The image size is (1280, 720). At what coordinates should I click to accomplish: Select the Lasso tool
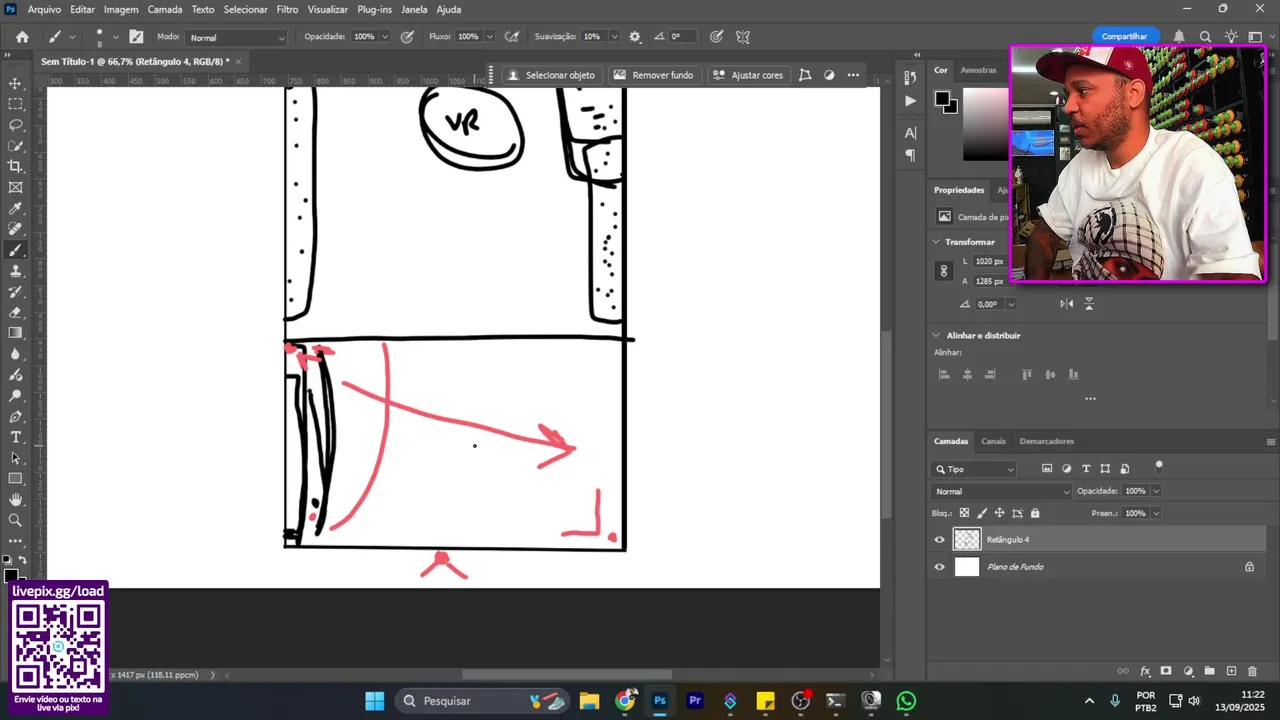pos(15,125)
